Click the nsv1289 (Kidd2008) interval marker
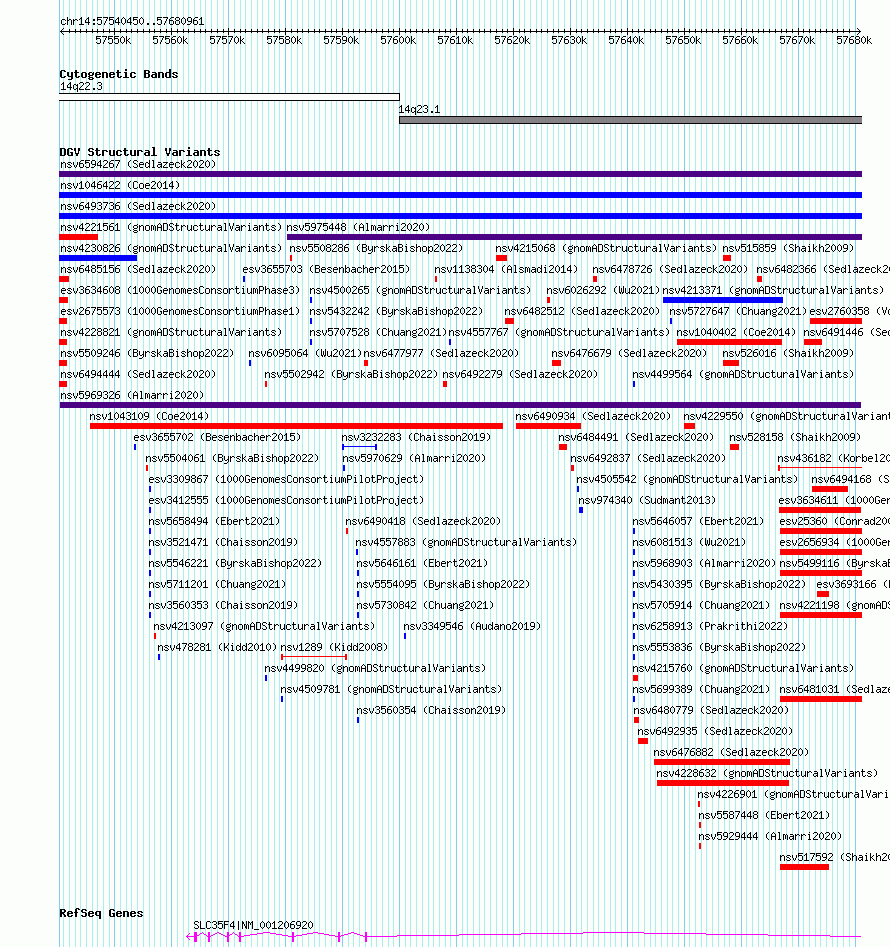The height and width of the screenshot is (947, 890). point(314,656)
